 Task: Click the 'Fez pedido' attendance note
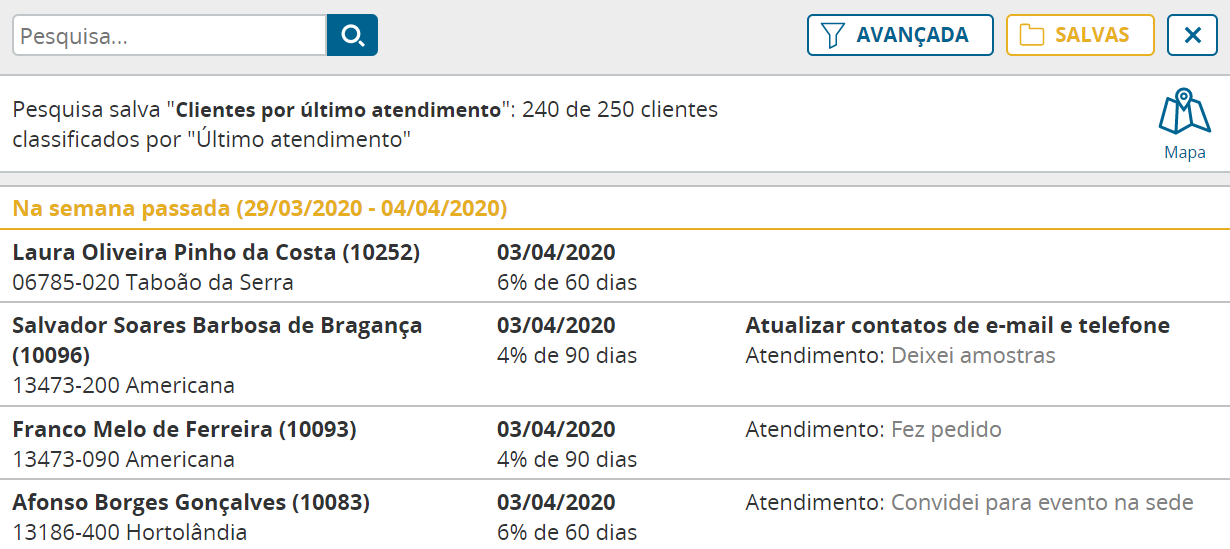tap(945, 430)
